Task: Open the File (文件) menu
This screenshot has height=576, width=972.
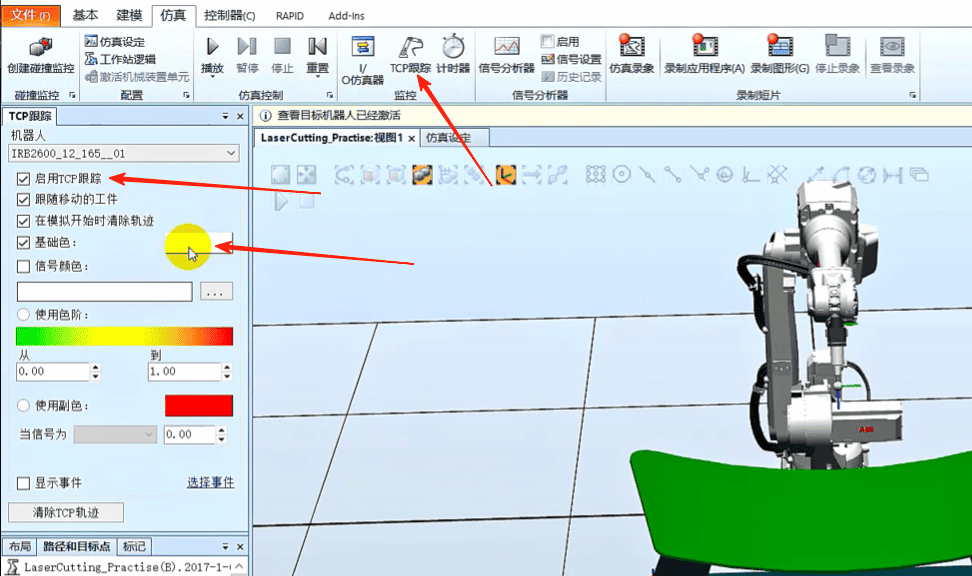Action: point(30,15)
